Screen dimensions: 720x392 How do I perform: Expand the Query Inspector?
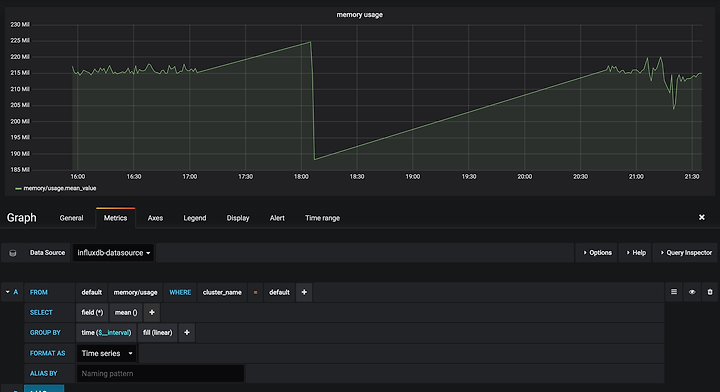pyautogui.click(x=686, y=253)
